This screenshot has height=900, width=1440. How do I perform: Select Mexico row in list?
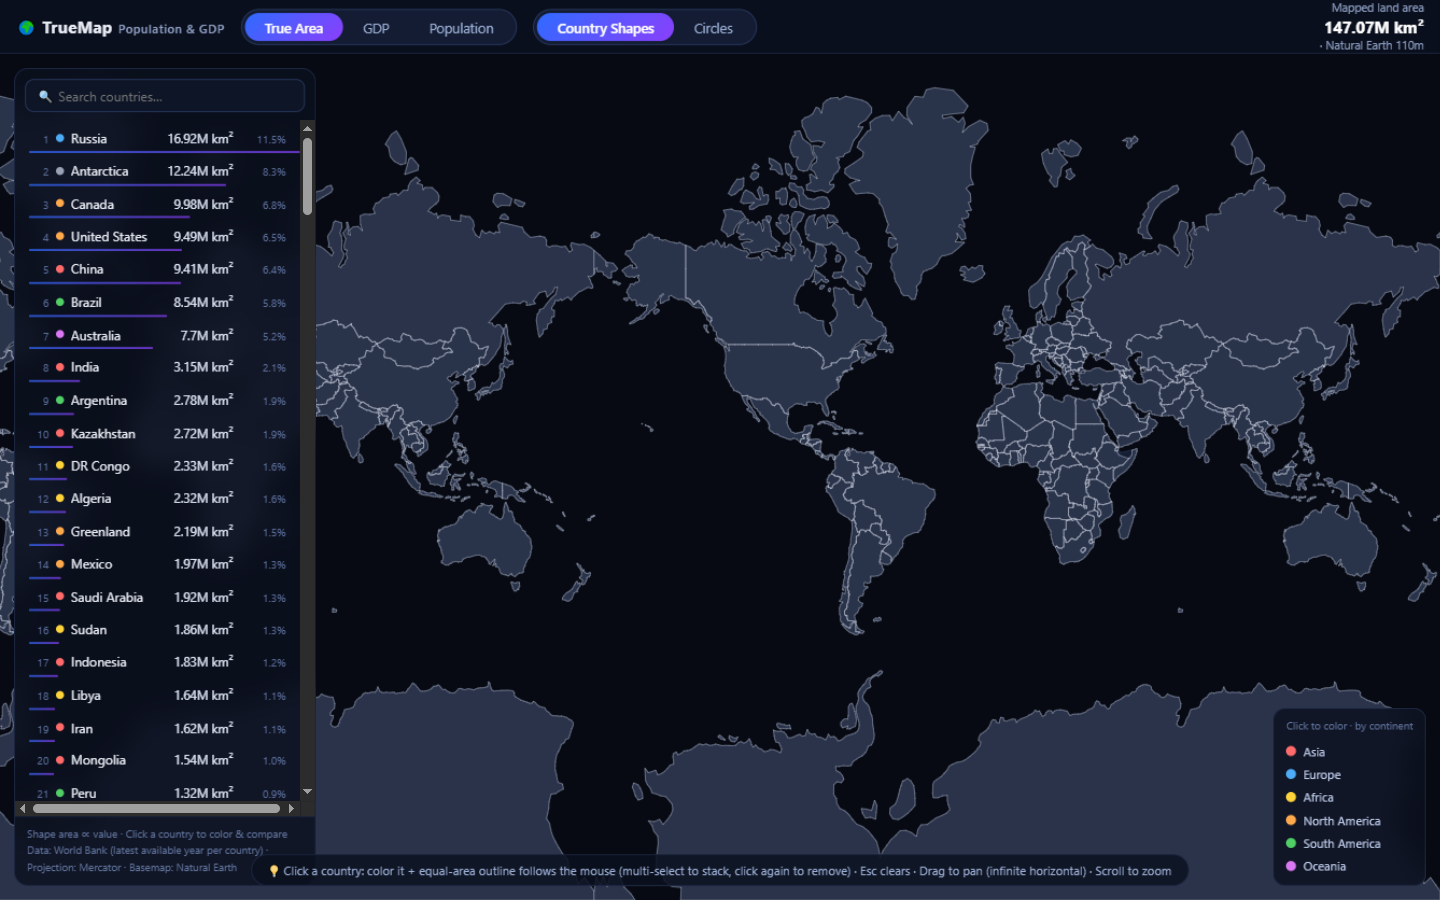click(164, 564)
